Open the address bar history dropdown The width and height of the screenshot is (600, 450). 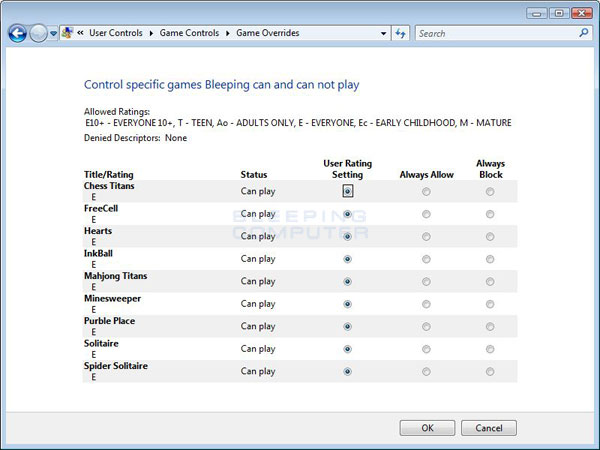383,34
